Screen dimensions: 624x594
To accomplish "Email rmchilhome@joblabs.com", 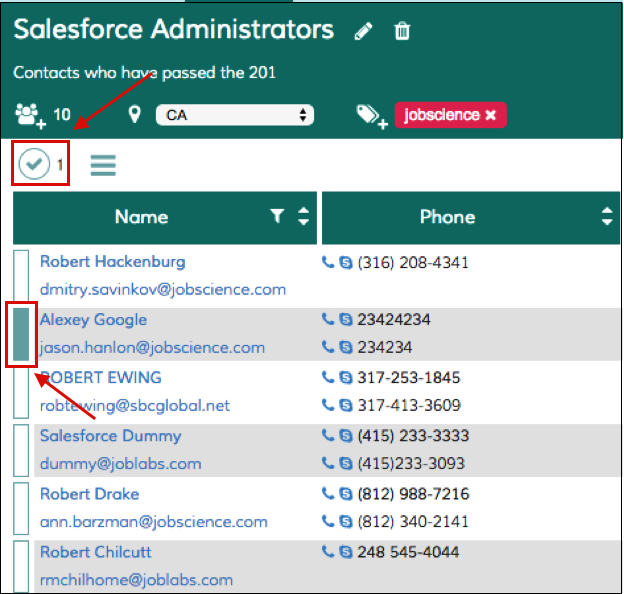I will 136,580.
